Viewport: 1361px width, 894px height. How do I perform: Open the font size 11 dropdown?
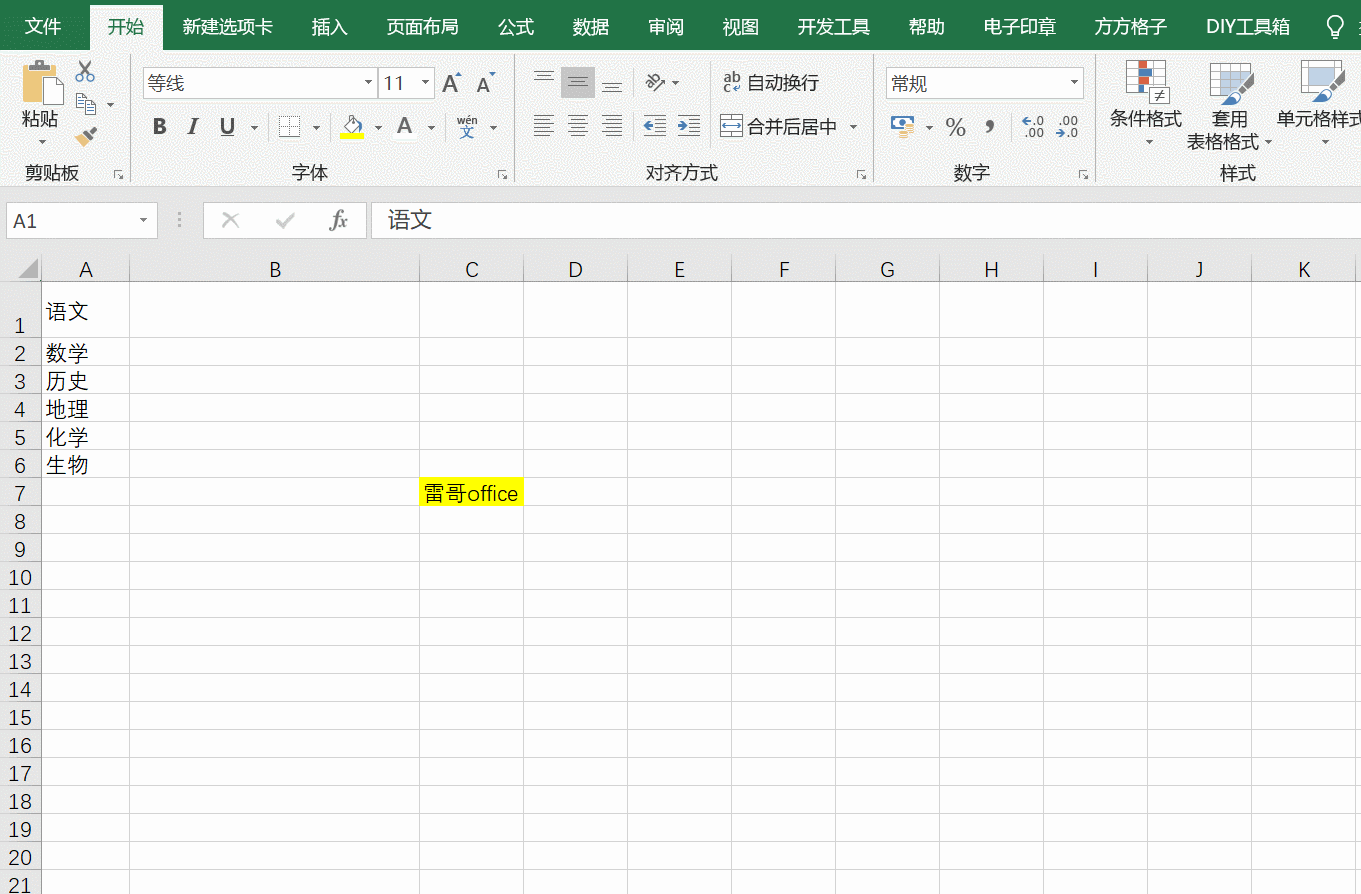[x=426, y=83]
